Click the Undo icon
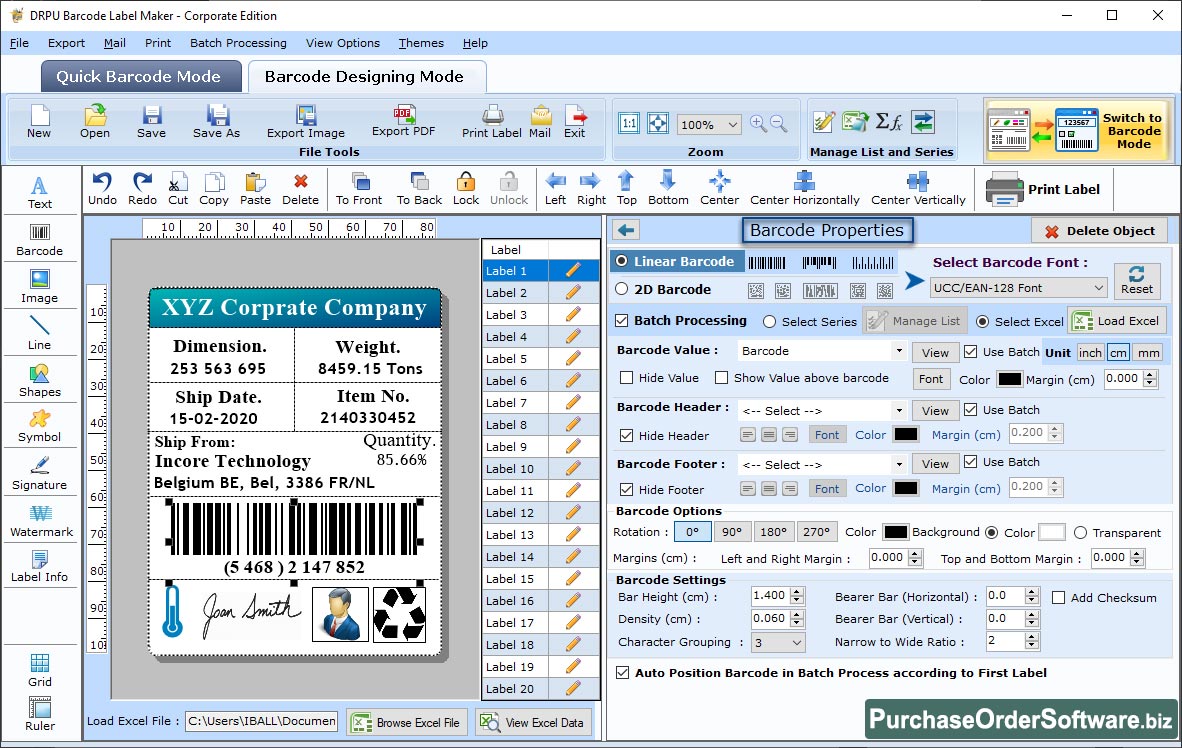Screen dimensions: 1182x748 click(x=102, y=189)
